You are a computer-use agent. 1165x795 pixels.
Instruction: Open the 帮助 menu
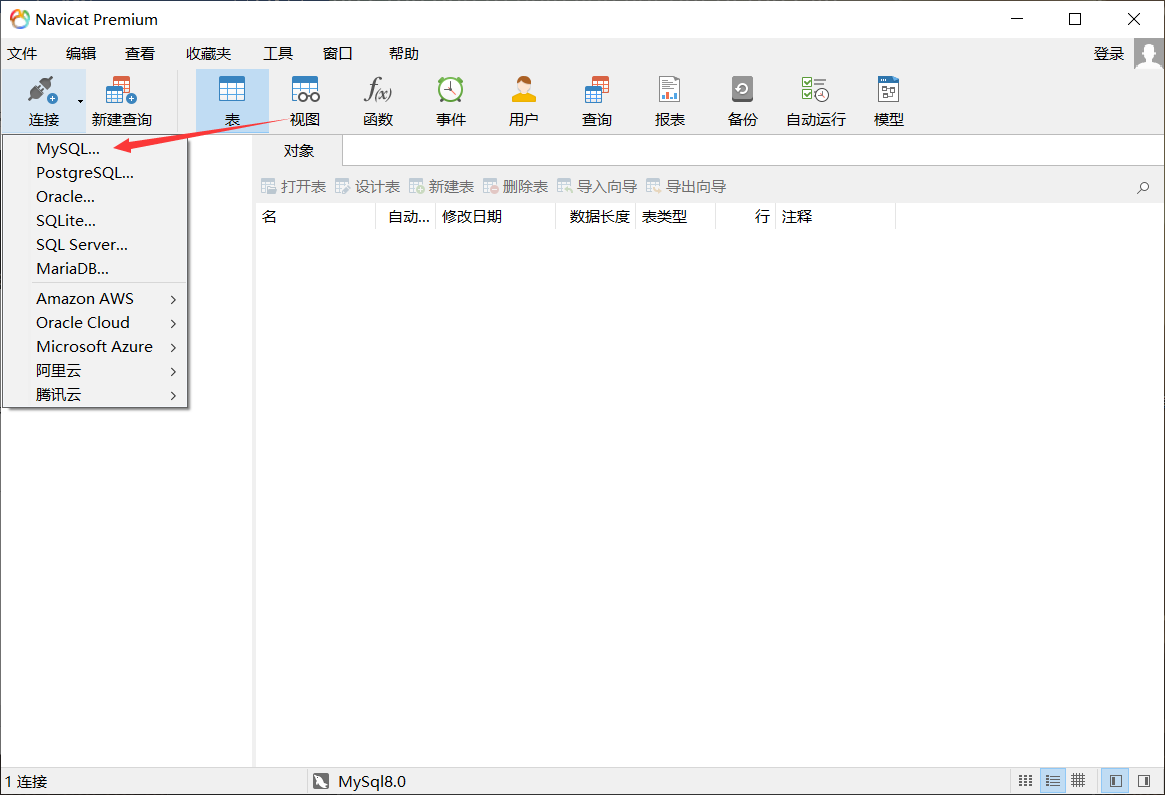click(x=403, y=54)
